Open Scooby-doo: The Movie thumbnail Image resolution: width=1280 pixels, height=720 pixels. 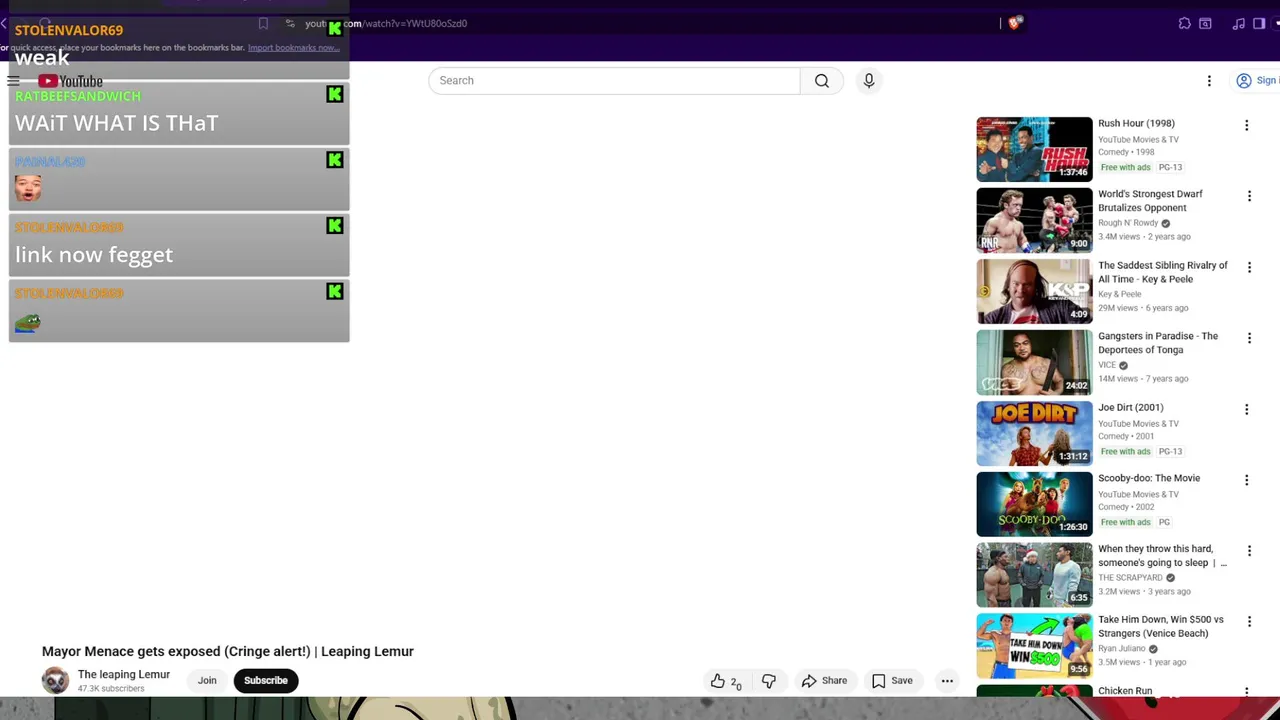[x=1034, y=504]
